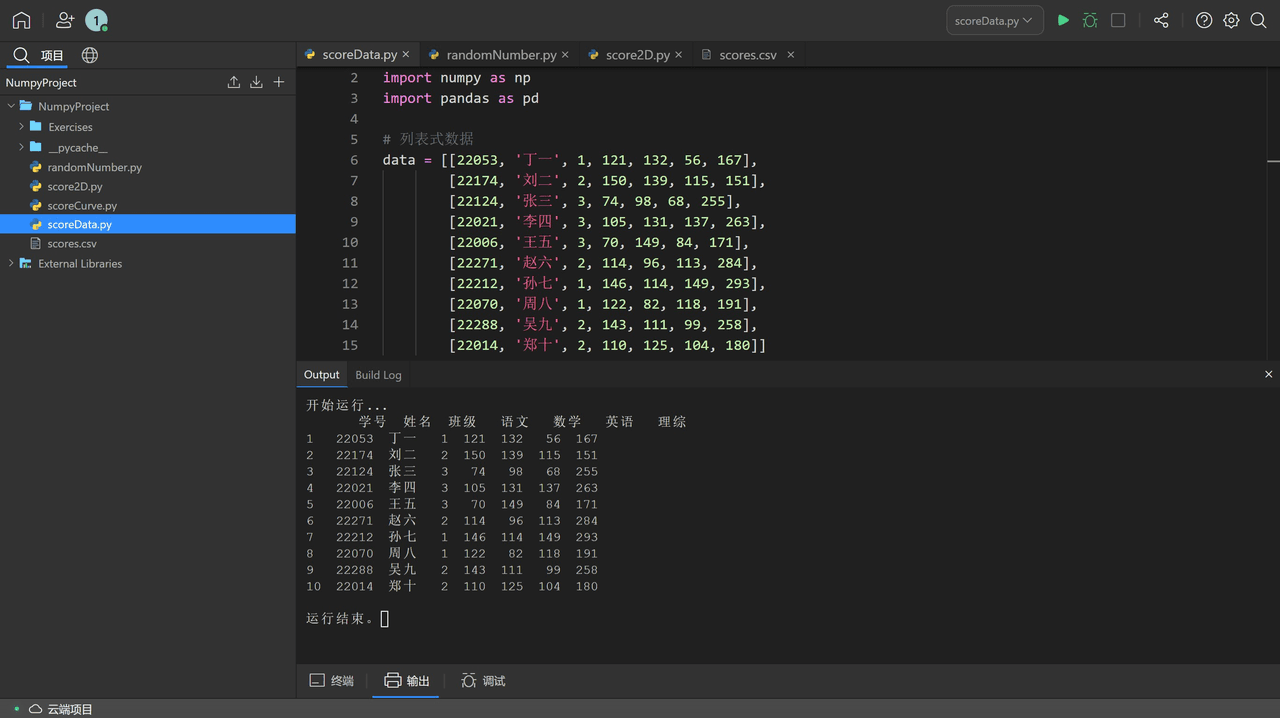Switch to the Build Log tab
1280x718 pixels.
378,374
